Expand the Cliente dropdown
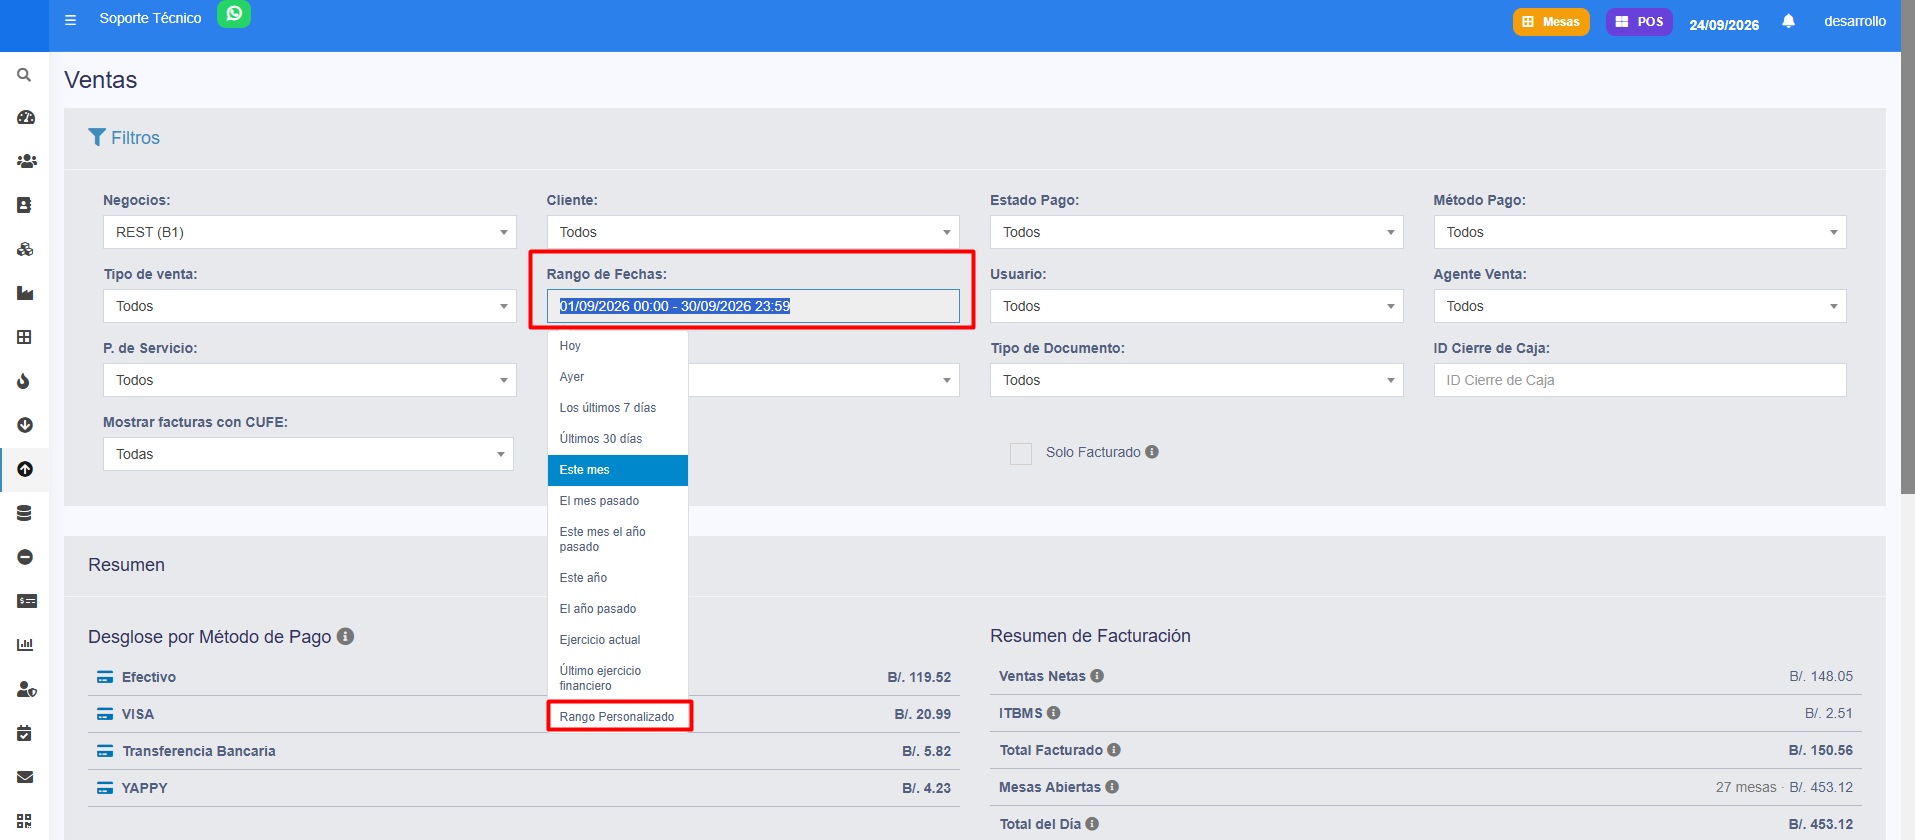This screenshot has height=840, width=1915. [753, 232]
